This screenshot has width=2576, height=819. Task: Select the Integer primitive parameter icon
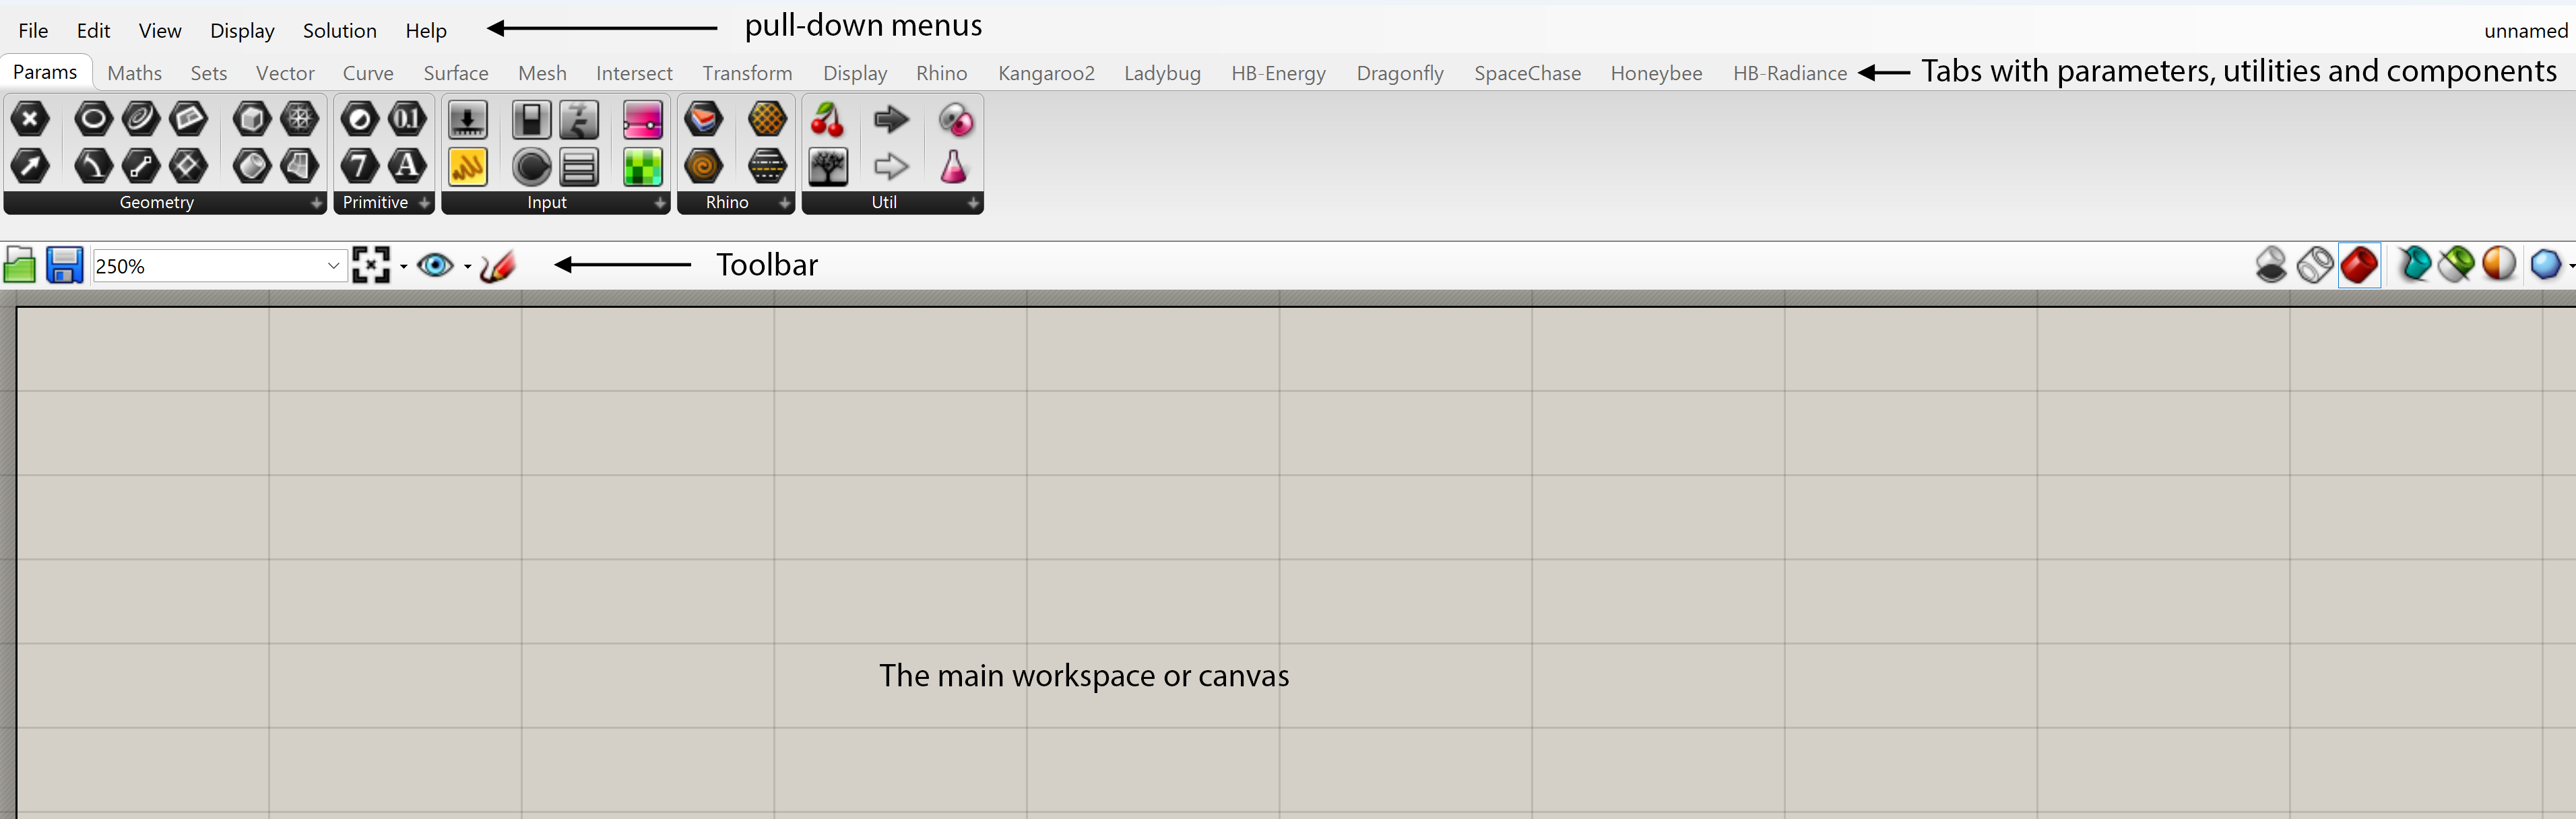359,166
